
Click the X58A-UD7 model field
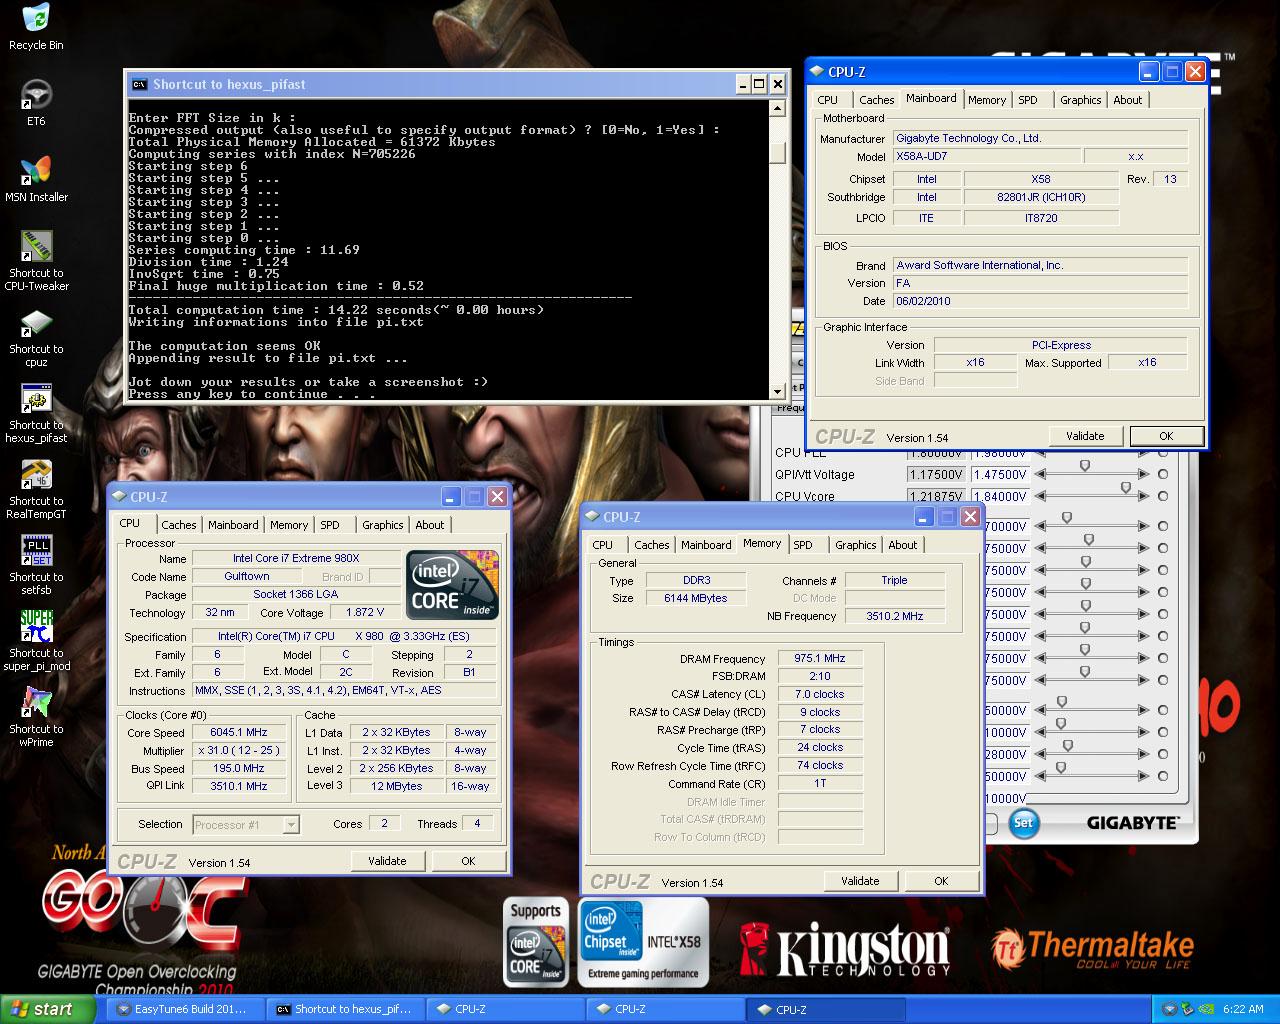987,157
